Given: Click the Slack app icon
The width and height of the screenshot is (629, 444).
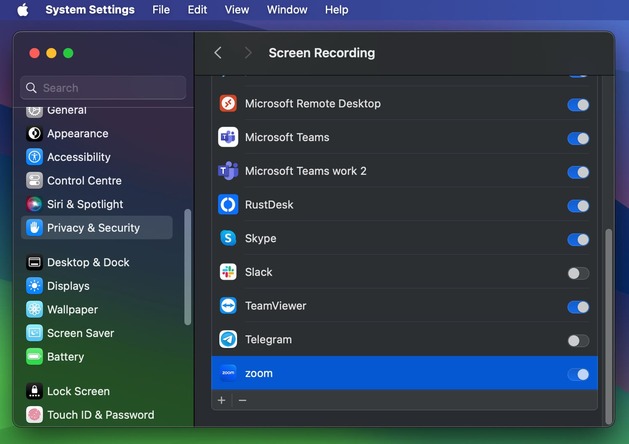Looking at the screenshot, I should tap(228, 272).
